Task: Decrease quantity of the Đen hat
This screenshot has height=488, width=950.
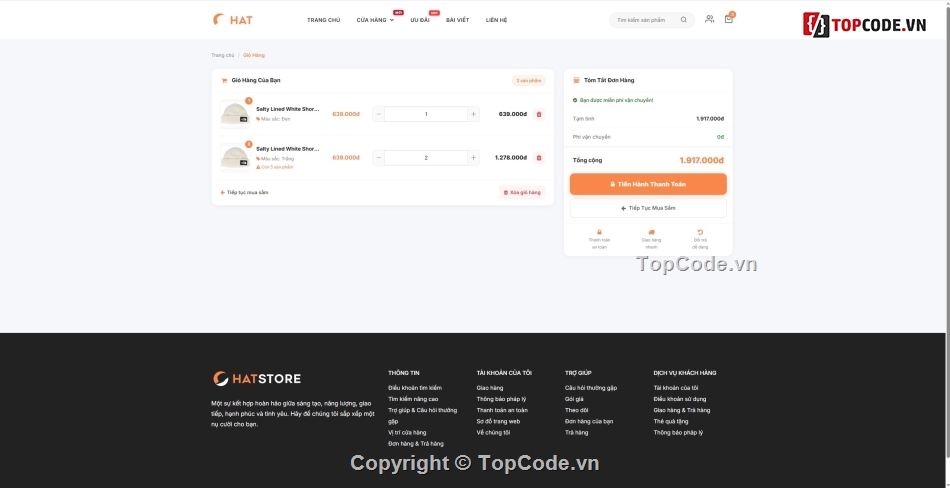Action: tap(379, 114)
